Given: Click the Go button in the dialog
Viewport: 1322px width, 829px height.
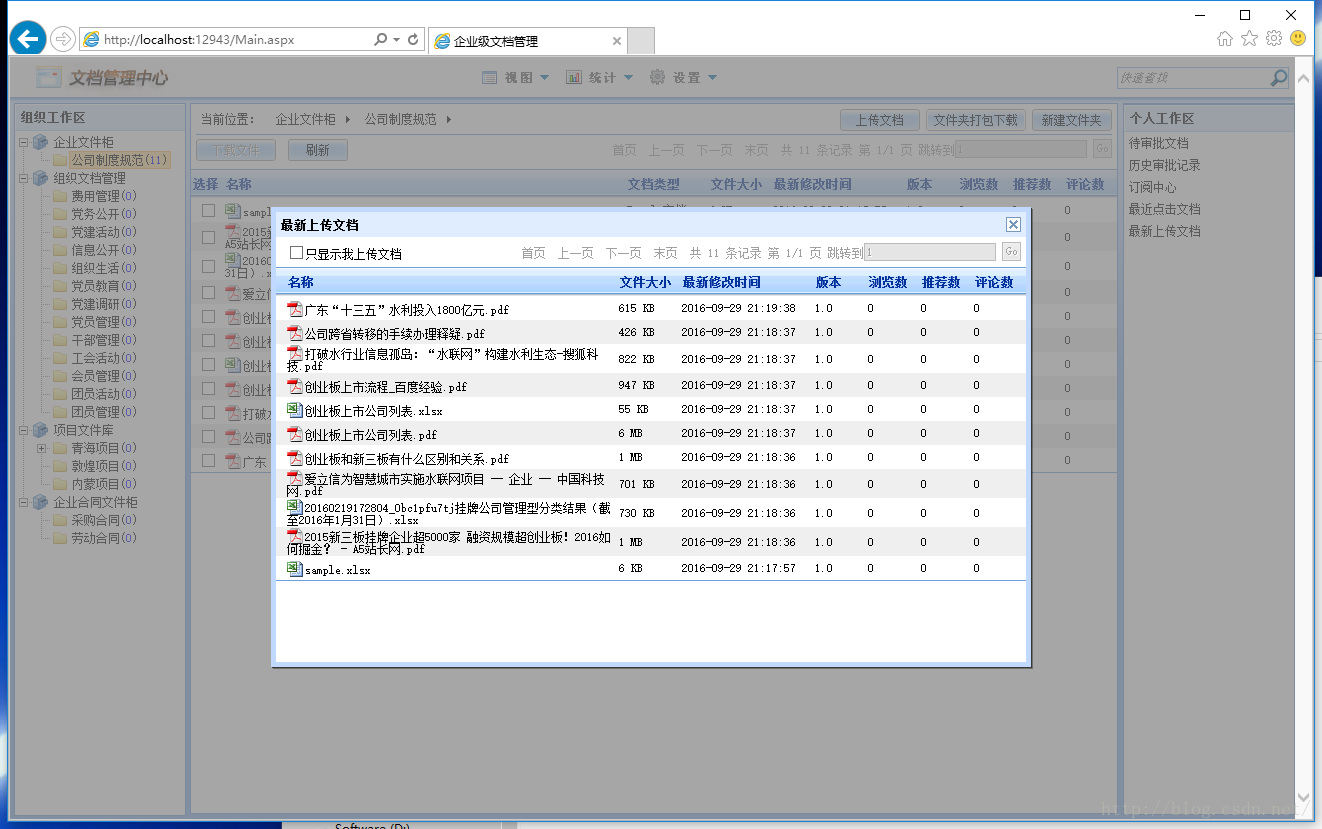Looking at the screenshot, I should click(x=1011, y=252).
